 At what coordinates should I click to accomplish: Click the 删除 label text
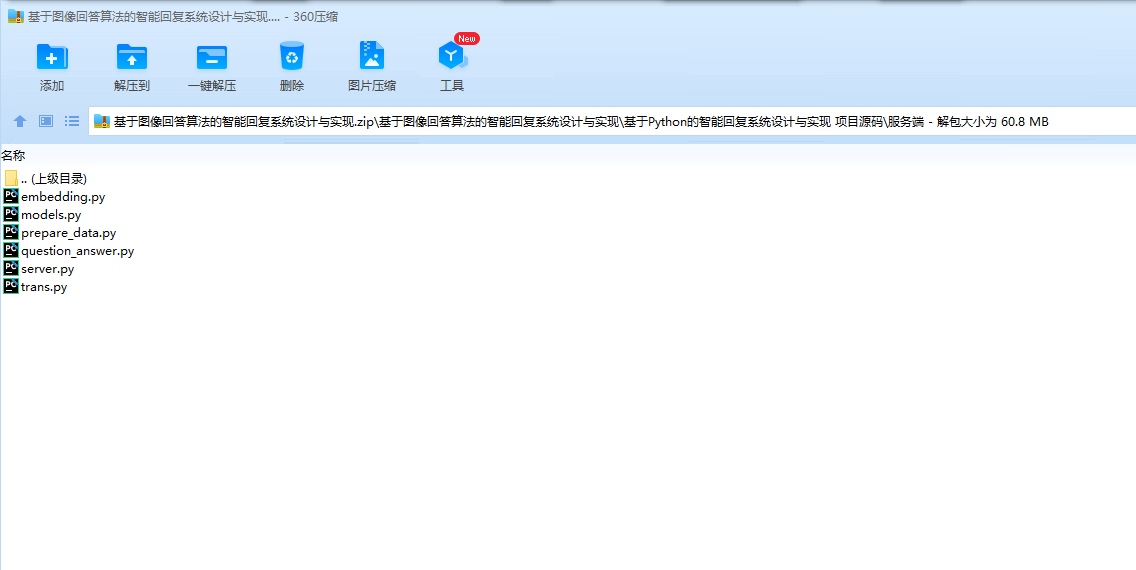[x=292, y=85]
